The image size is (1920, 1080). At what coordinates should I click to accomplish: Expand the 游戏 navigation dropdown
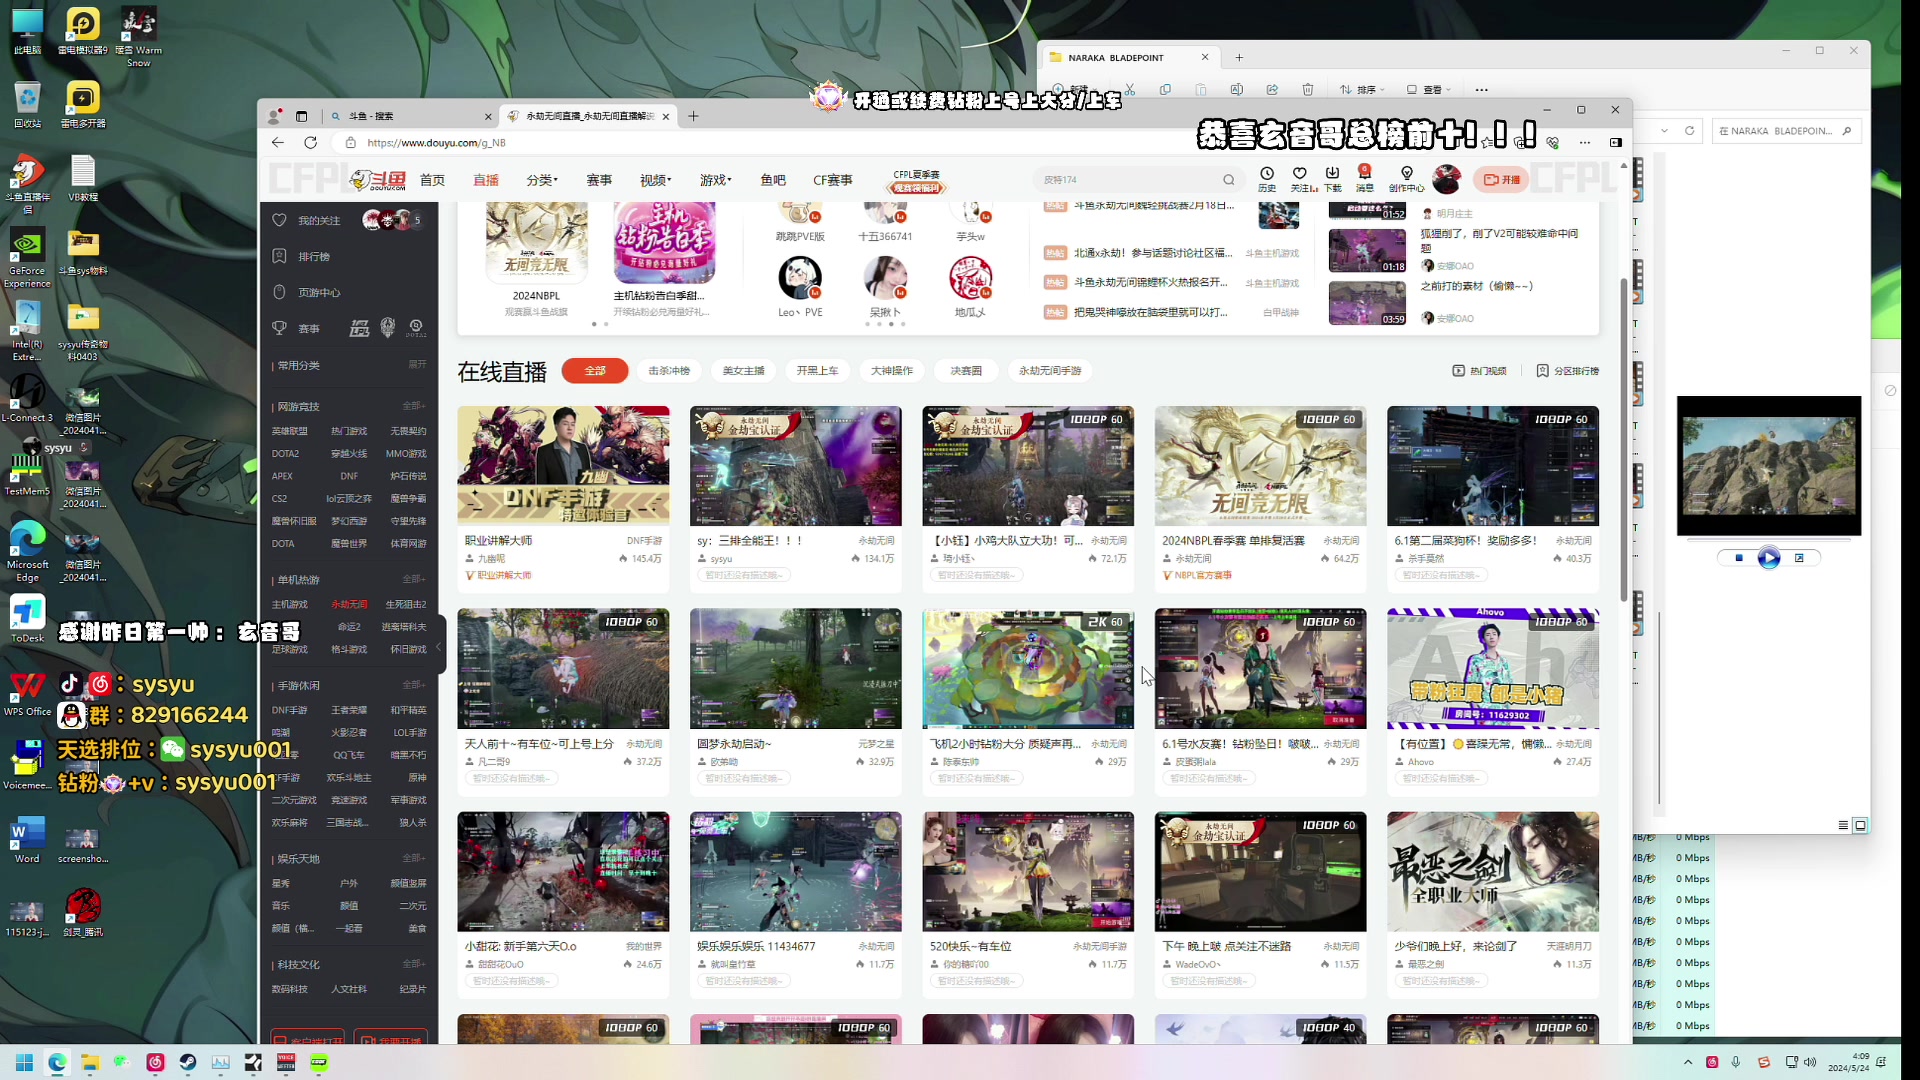(x=716, y=180)
